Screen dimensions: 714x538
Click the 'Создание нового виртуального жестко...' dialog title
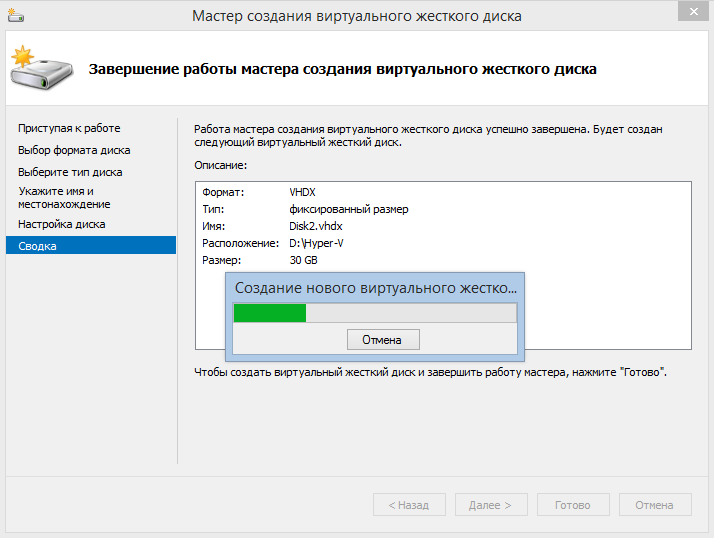pyautogui.click(x=375, y=288)
